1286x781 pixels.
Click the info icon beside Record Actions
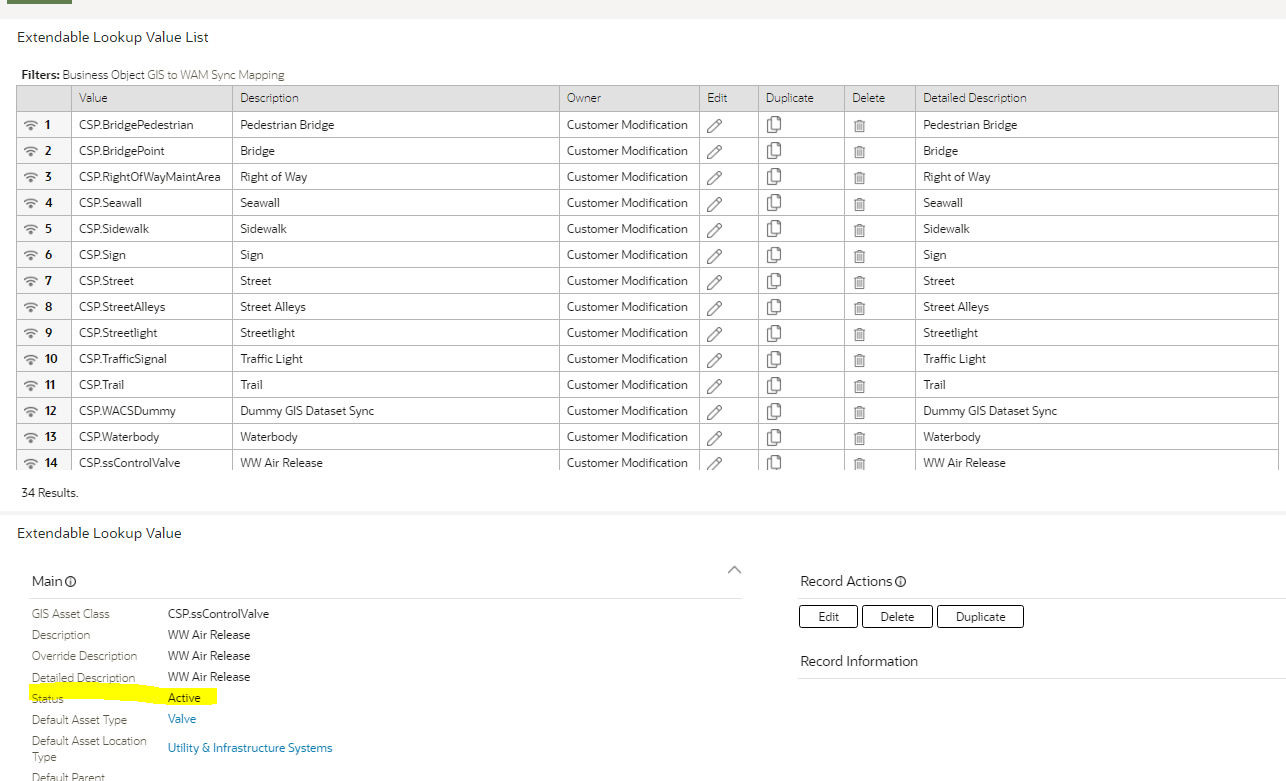898,581
